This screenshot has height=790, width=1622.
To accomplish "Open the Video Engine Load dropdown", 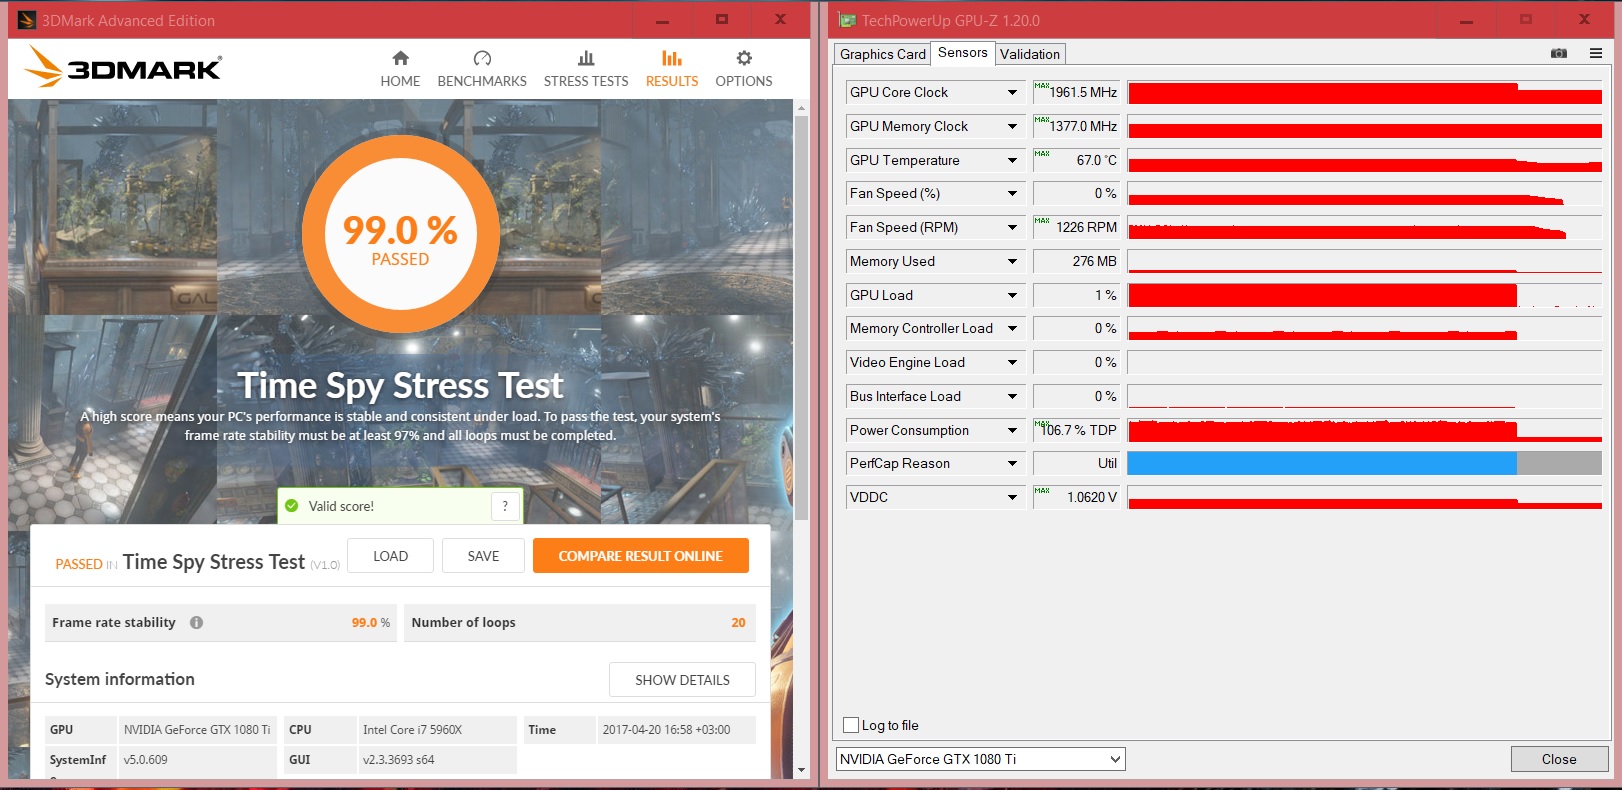I will [1012, 362].
